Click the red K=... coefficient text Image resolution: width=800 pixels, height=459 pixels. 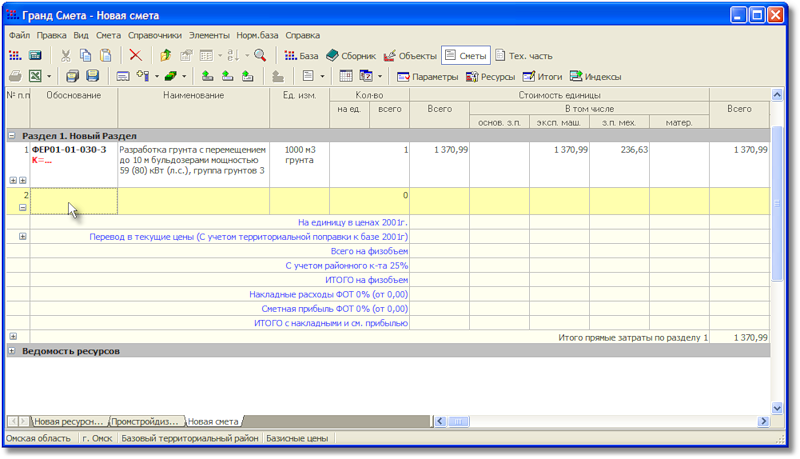(x=42, y=160)
